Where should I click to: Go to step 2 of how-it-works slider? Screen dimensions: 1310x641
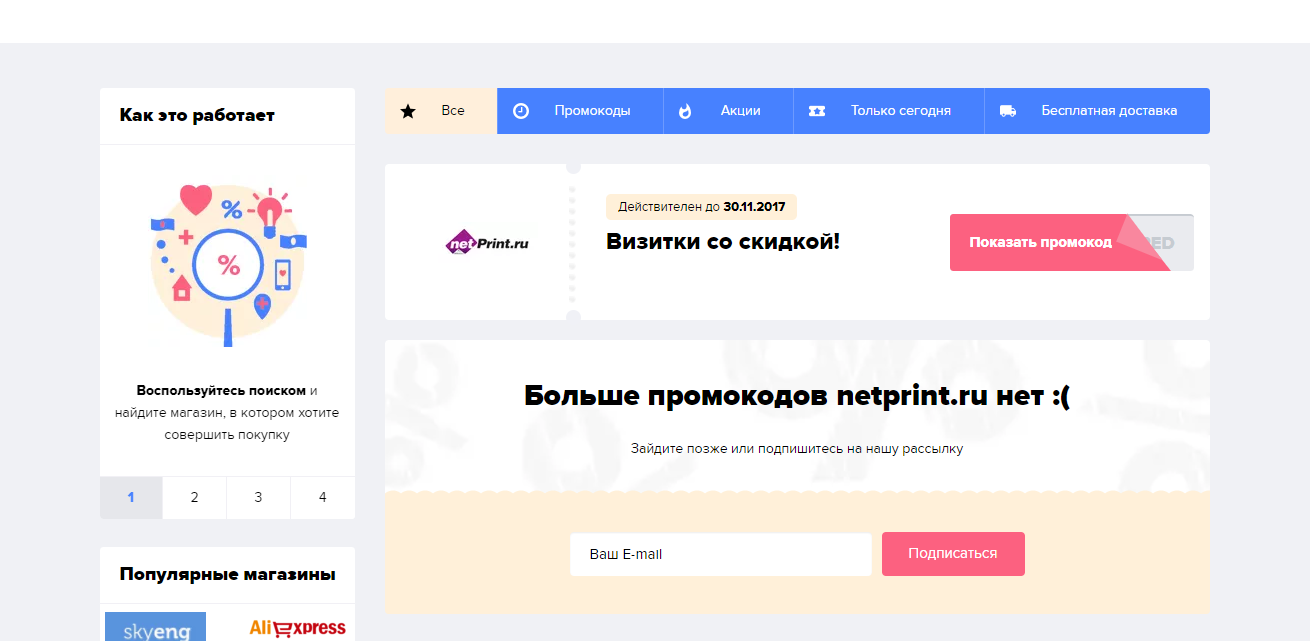(194, 498)
